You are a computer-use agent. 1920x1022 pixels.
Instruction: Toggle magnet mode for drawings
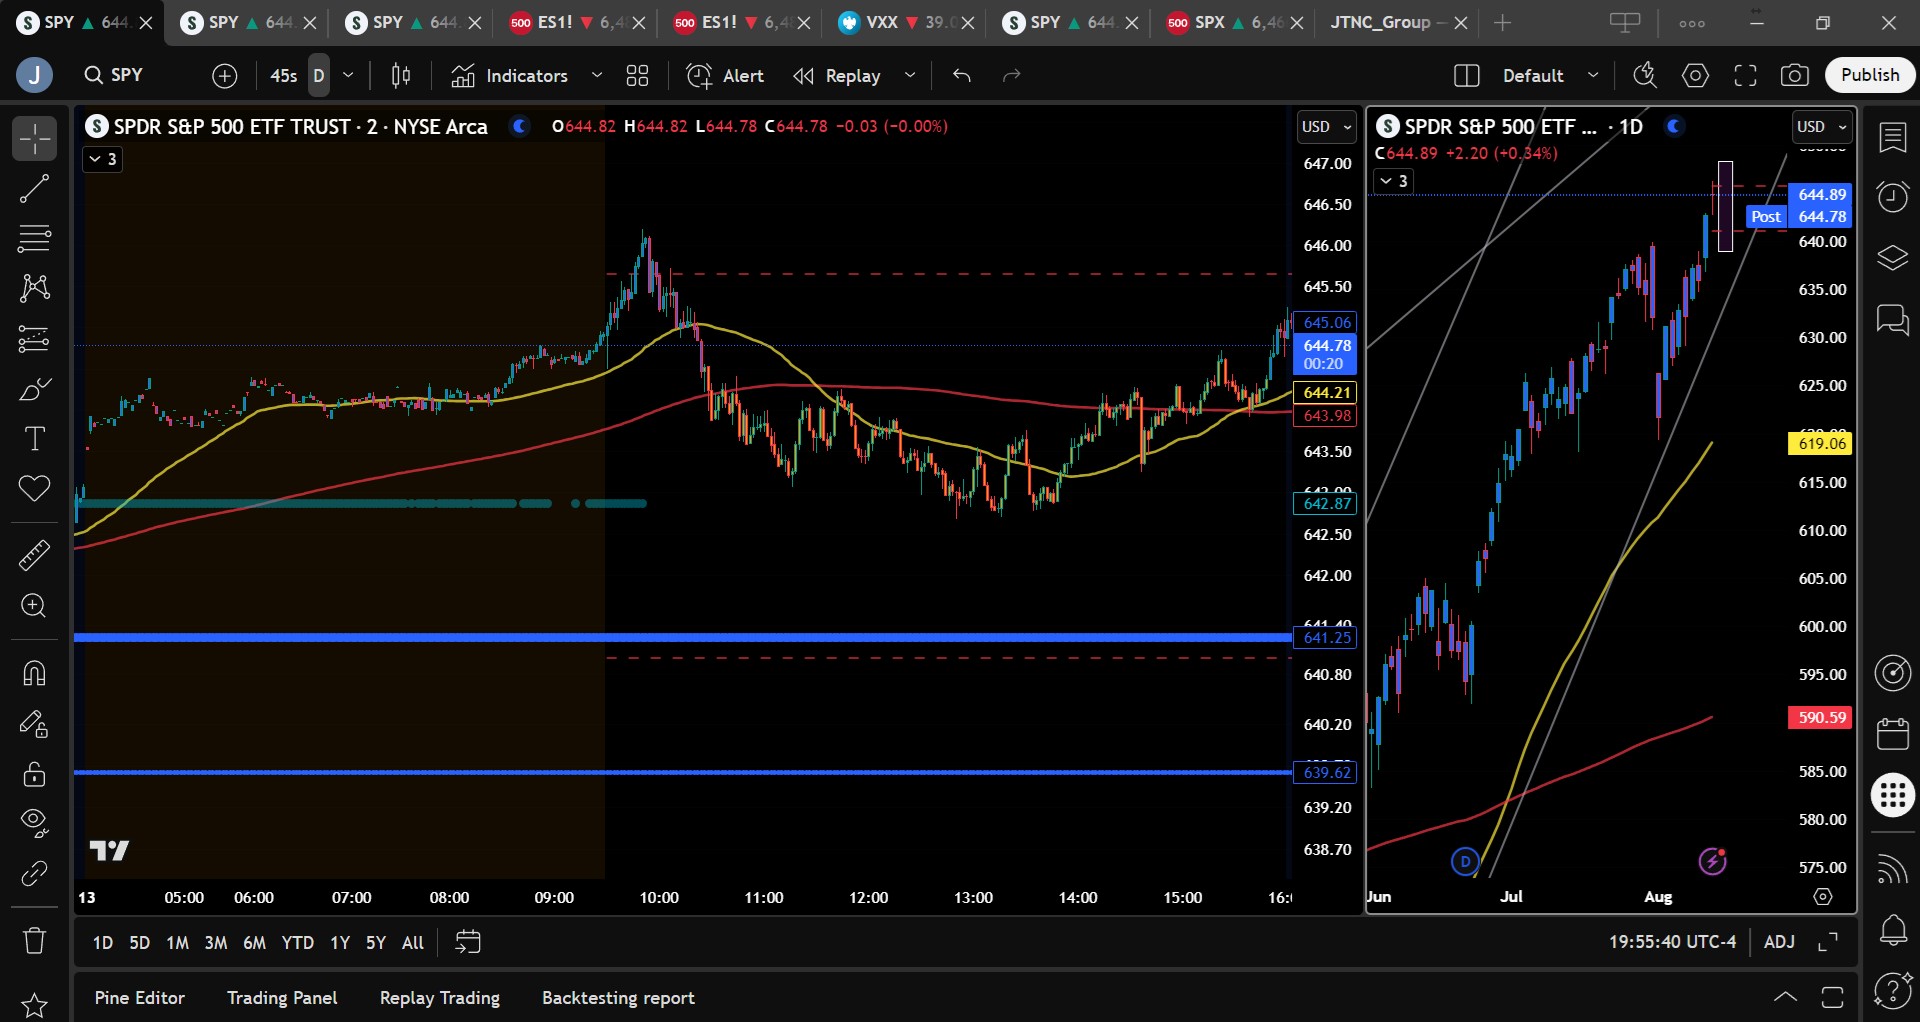coord(34,673)
